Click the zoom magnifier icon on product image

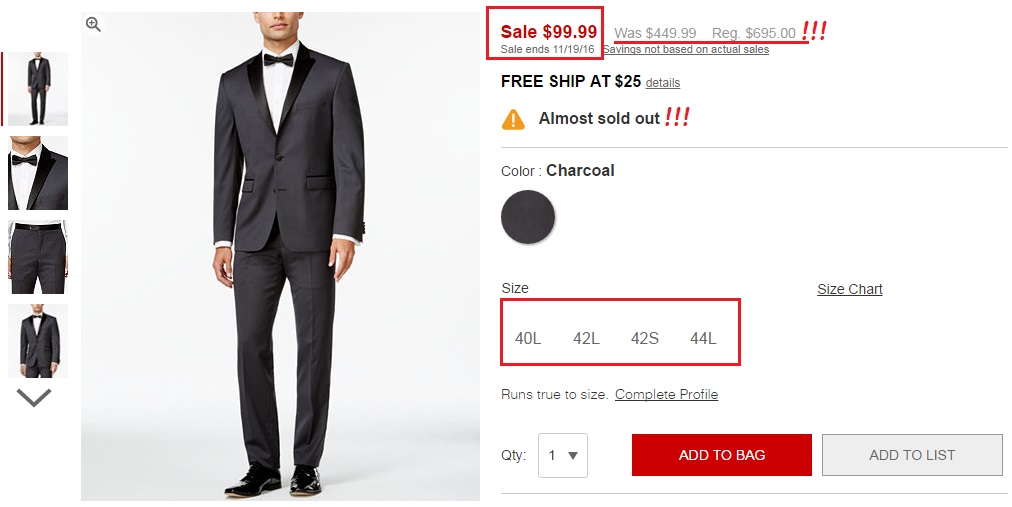pyautogui.click(x=93, y=25)
